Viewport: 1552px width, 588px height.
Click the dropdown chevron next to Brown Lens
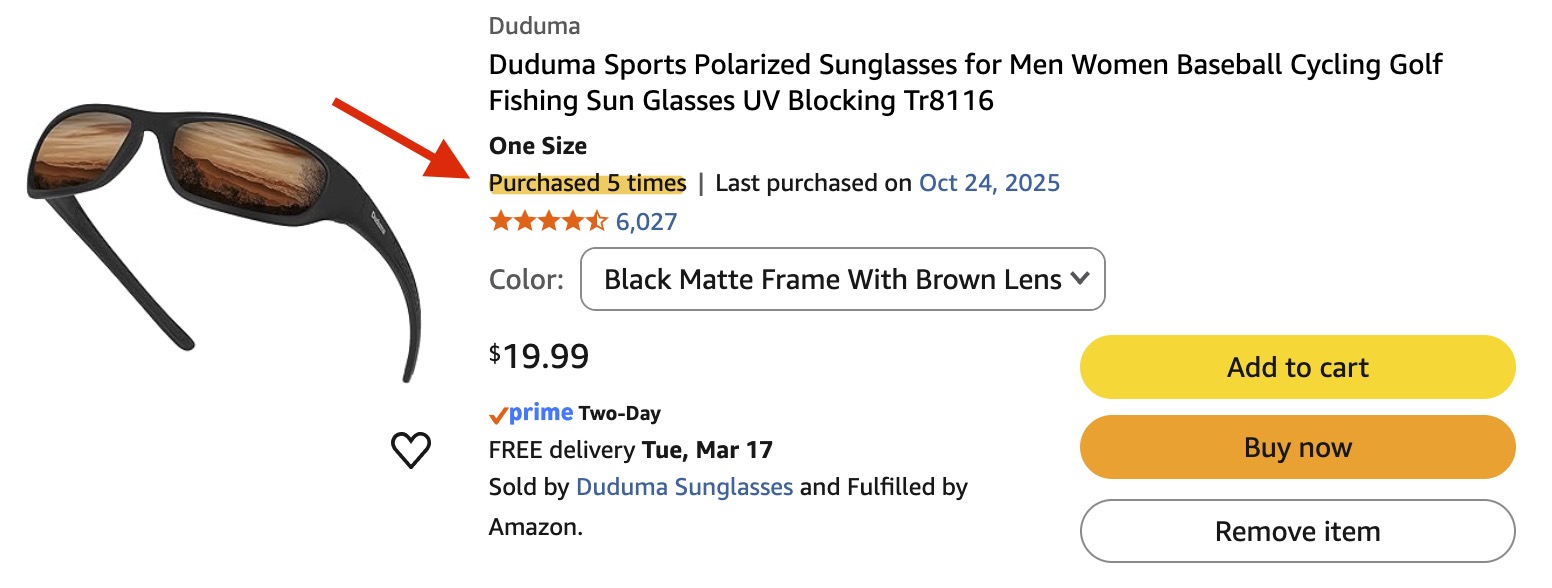pos(1080,280)
